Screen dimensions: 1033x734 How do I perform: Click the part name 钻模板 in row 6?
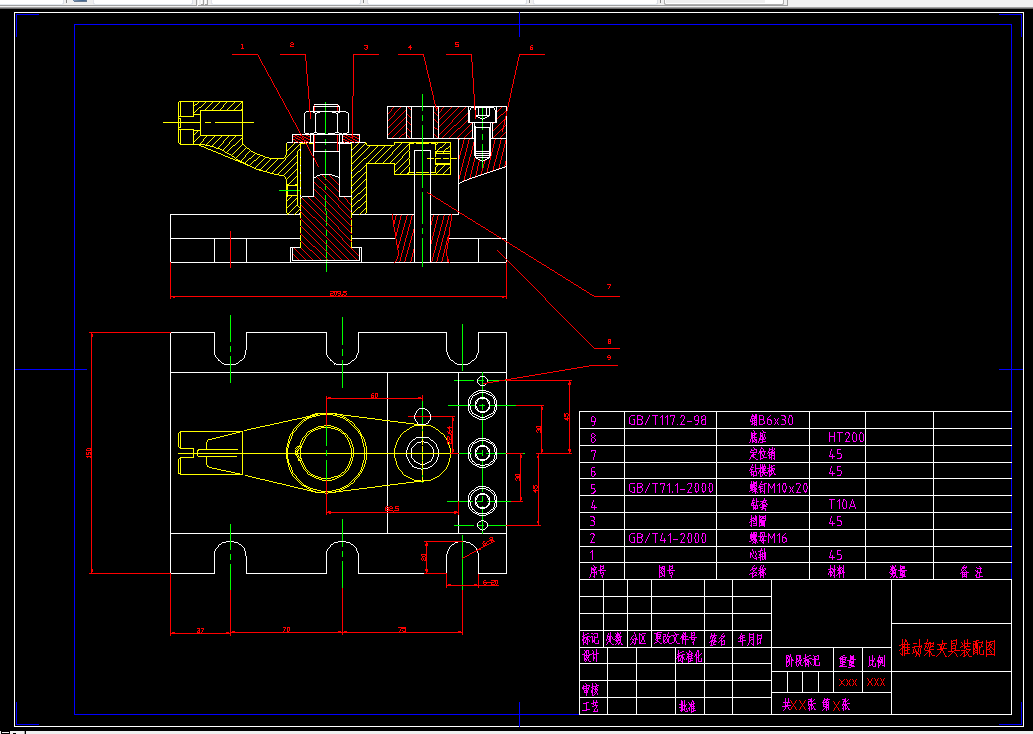(x=762, y=471)
